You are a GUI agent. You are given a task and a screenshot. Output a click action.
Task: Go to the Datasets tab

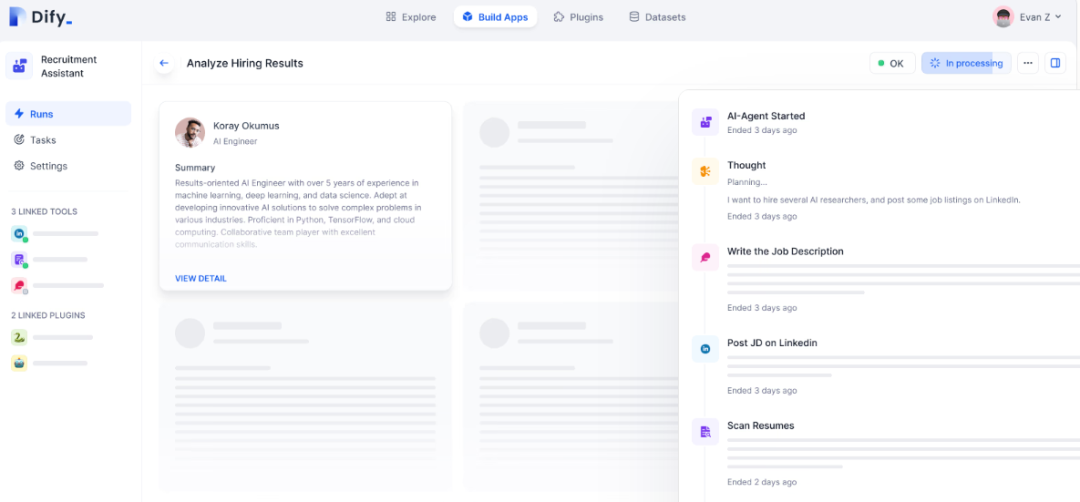[x=657, y=17]
